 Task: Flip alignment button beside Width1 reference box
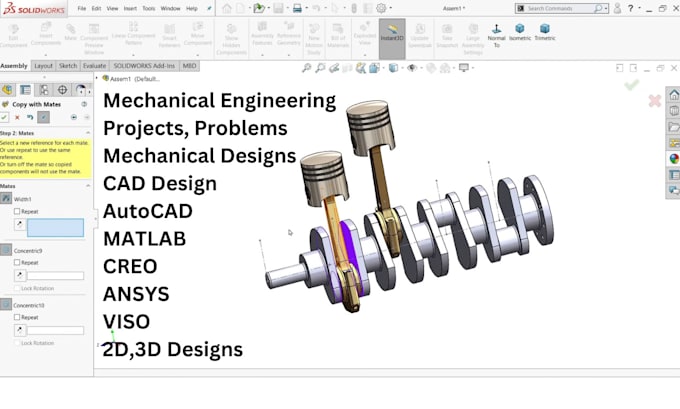(20, 224)
